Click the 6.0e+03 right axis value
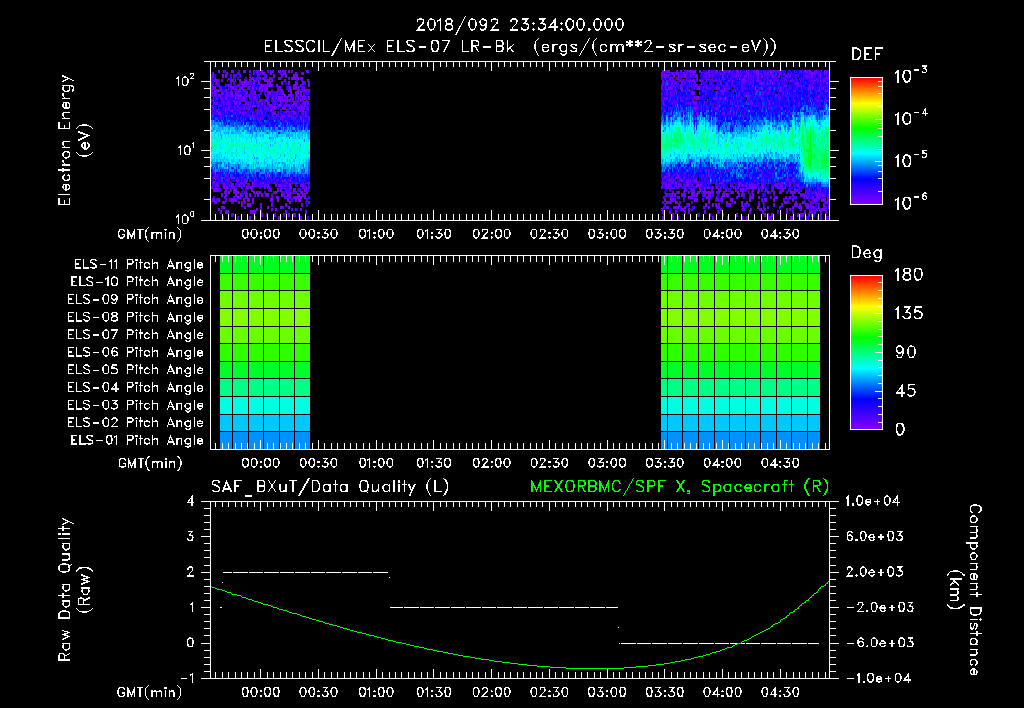Screen dimensions: 1024x708 (x=875, y=537)
